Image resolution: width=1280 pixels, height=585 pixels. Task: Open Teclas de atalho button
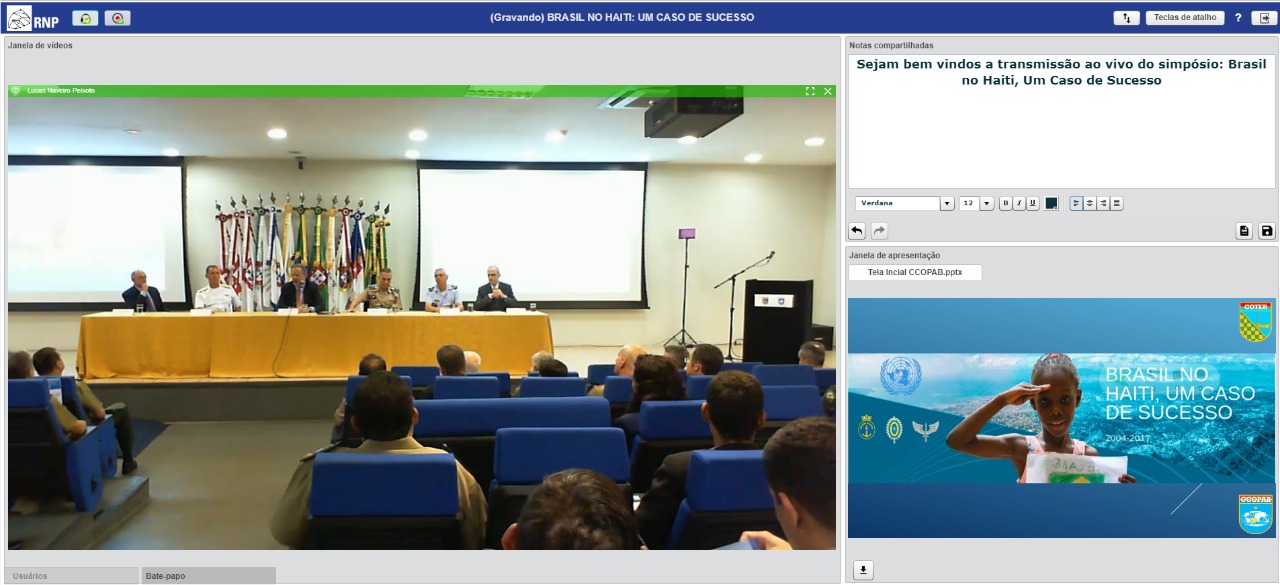pyautogui.click(x=1185, y=18)
